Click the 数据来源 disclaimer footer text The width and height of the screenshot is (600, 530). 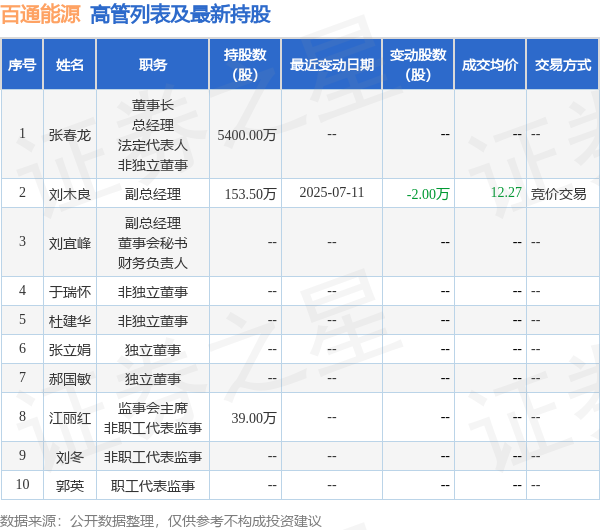[x=161, y=521]
